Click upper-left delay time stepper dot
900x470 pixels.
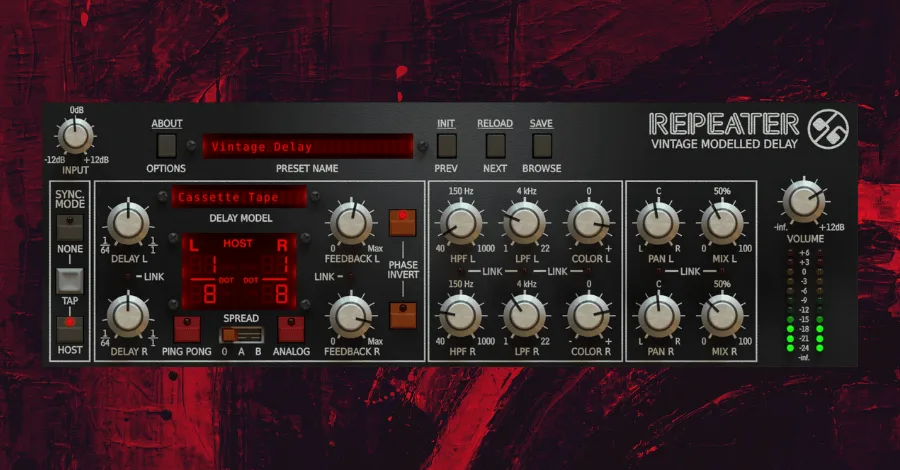(x=173, y=238)
